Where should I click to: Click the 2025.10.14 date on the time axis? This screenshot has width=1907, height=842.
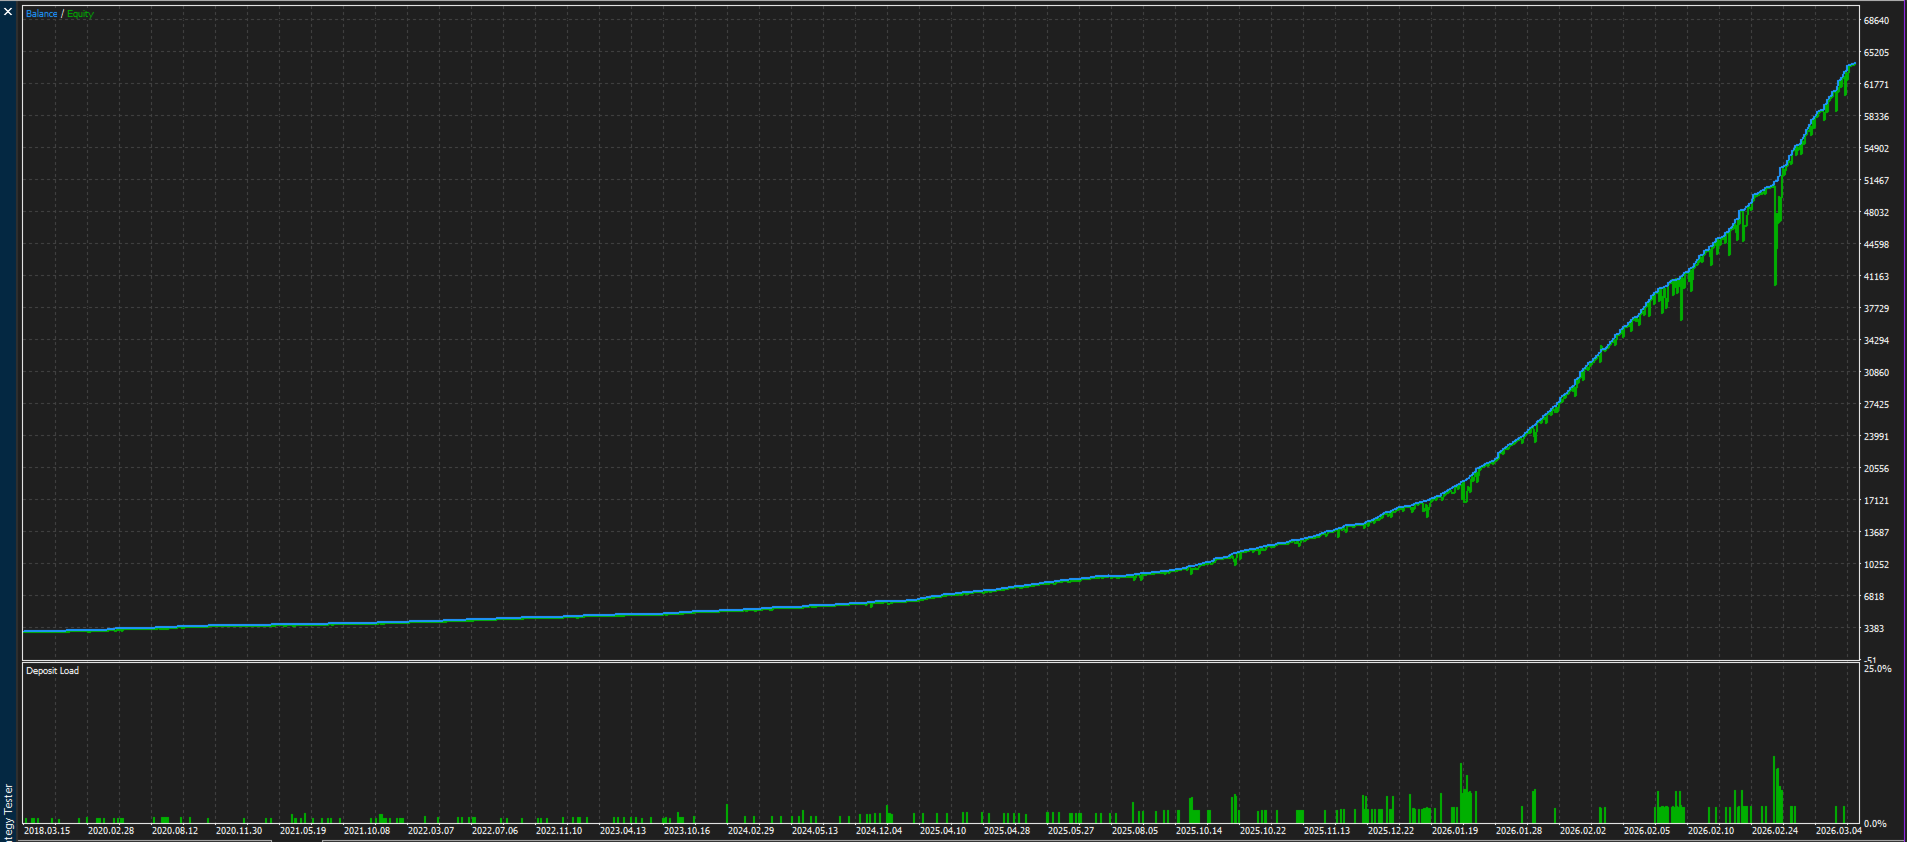[x=1199, y=831]
